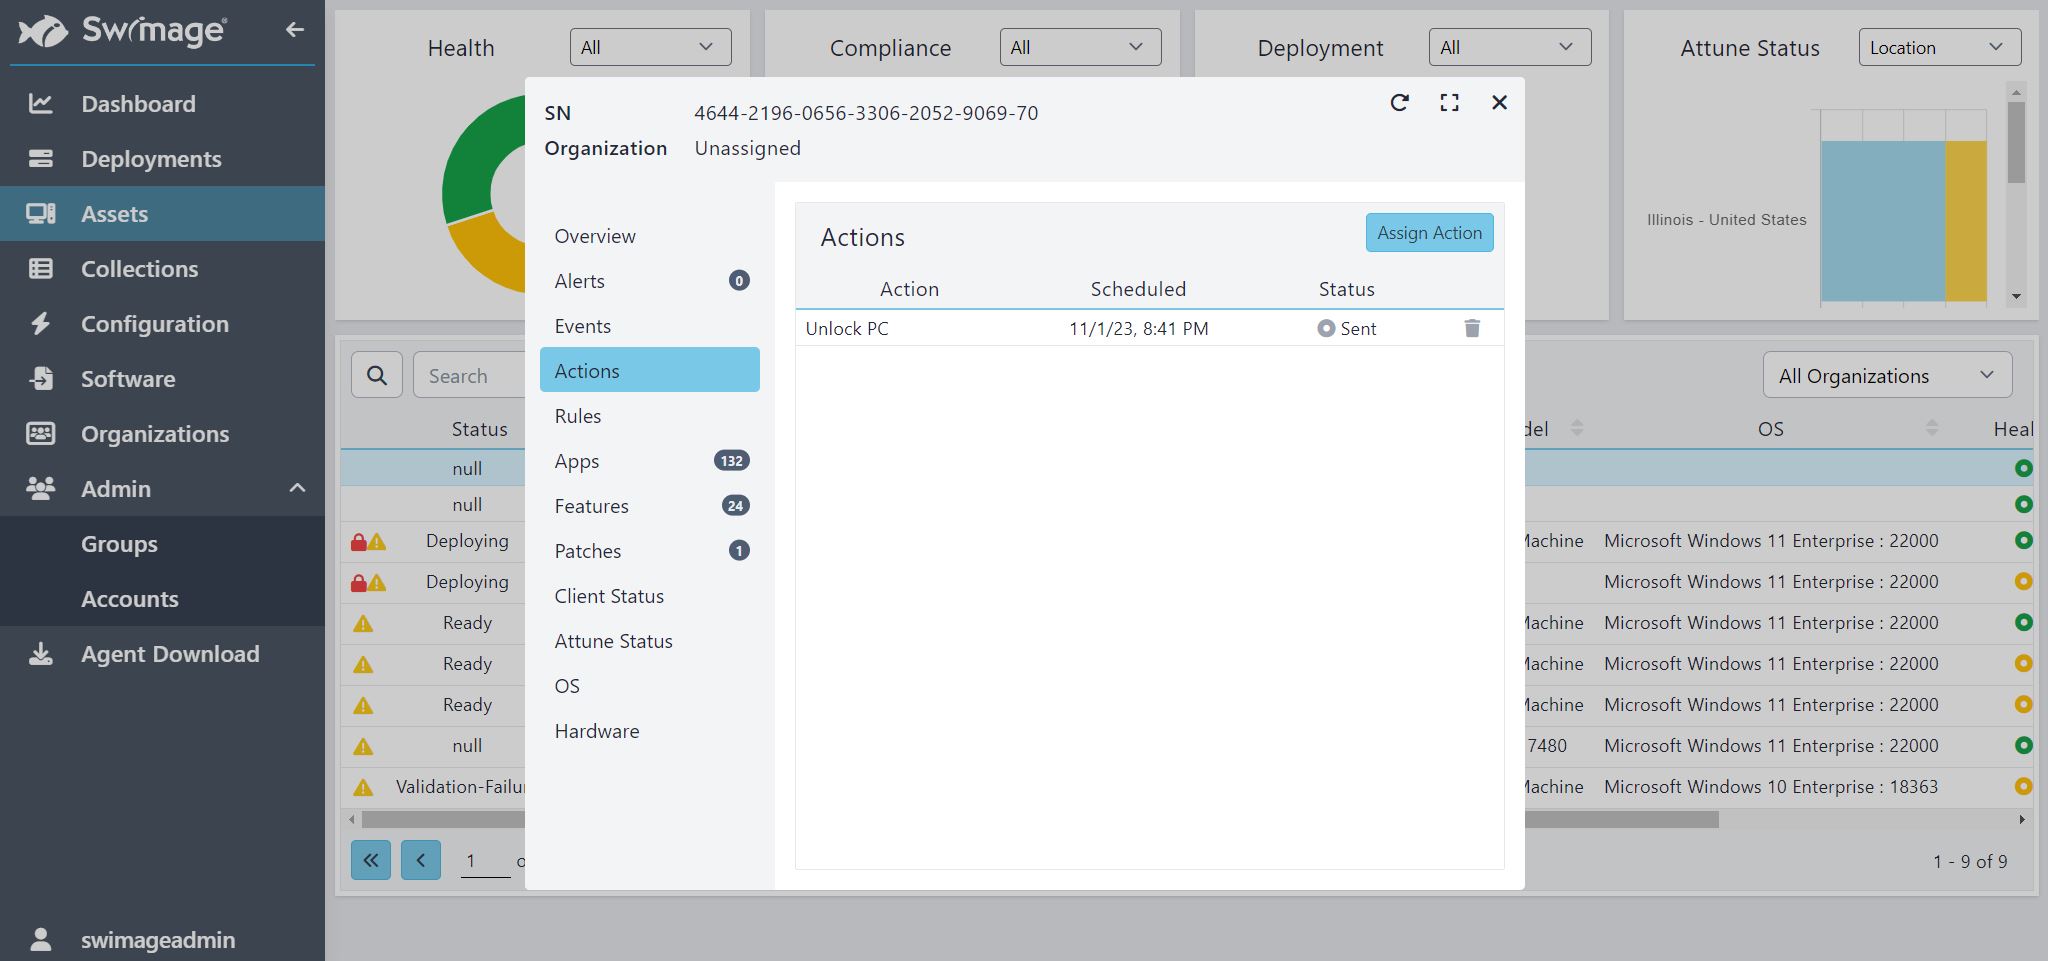This screenshot has height=961, width=2048.
Task: Go to the previous assets page
Action: click(x=421, y=860)
